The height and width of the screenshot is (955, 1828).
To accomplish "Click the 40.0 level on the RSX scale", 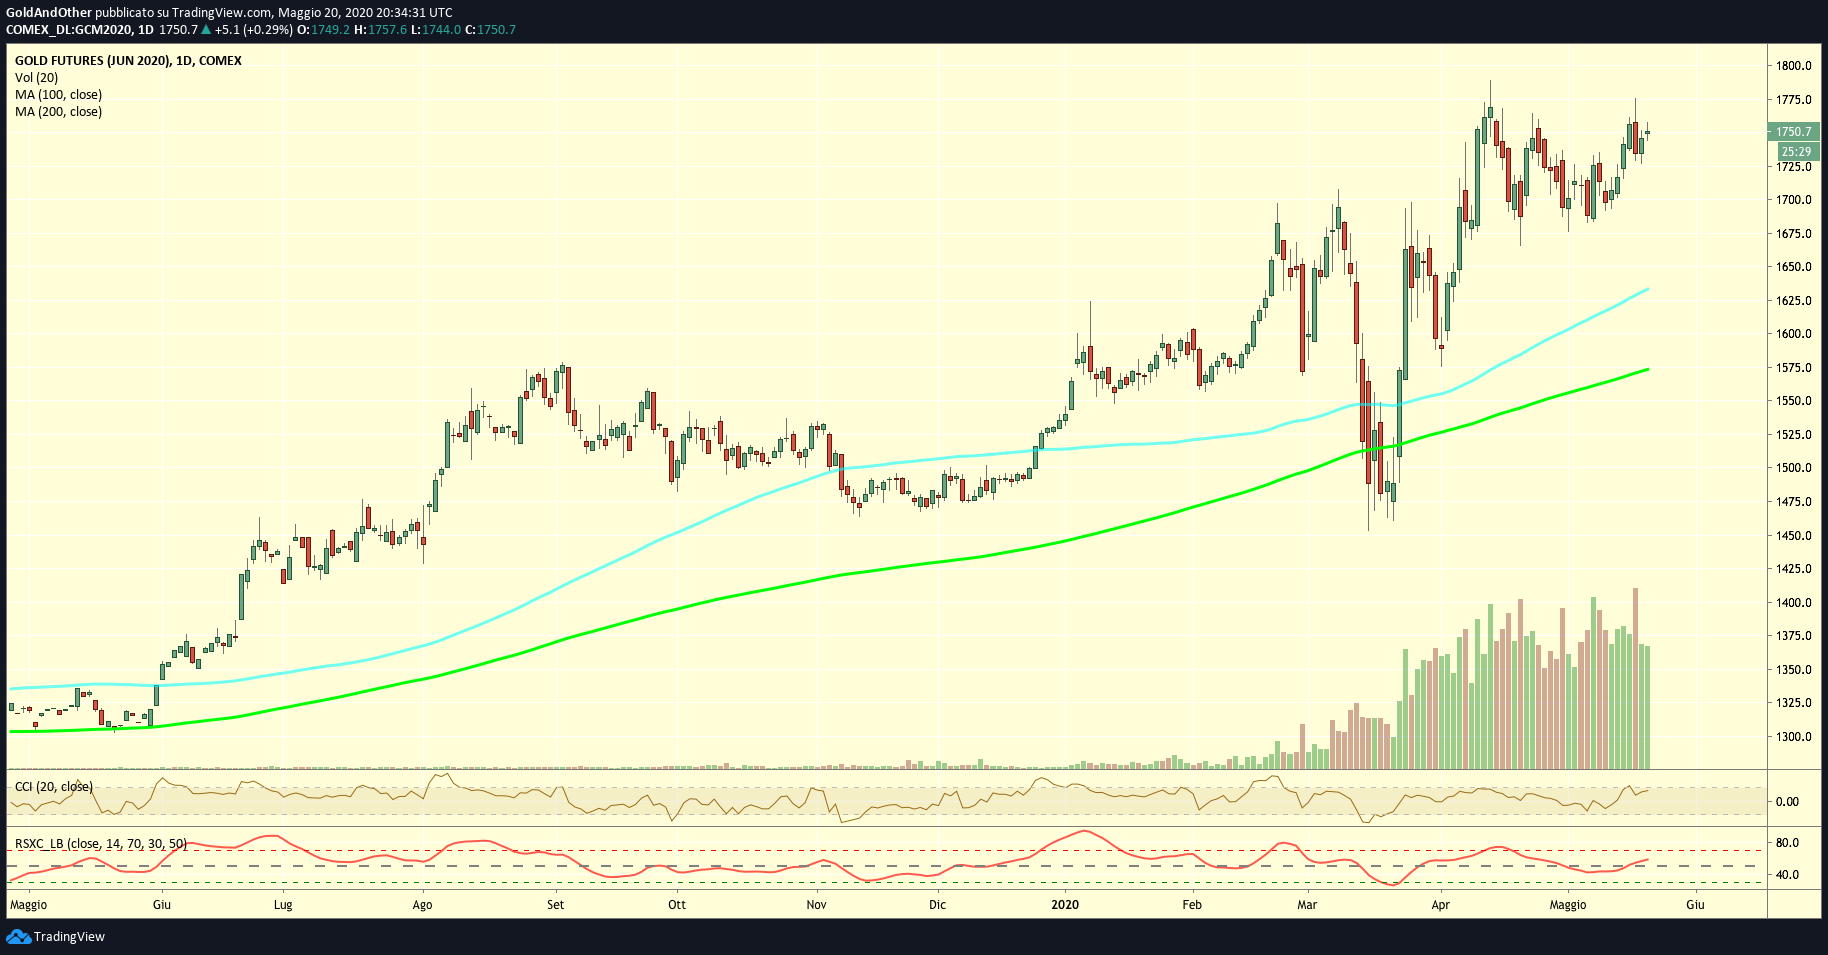I will [x=1787, y=875].
